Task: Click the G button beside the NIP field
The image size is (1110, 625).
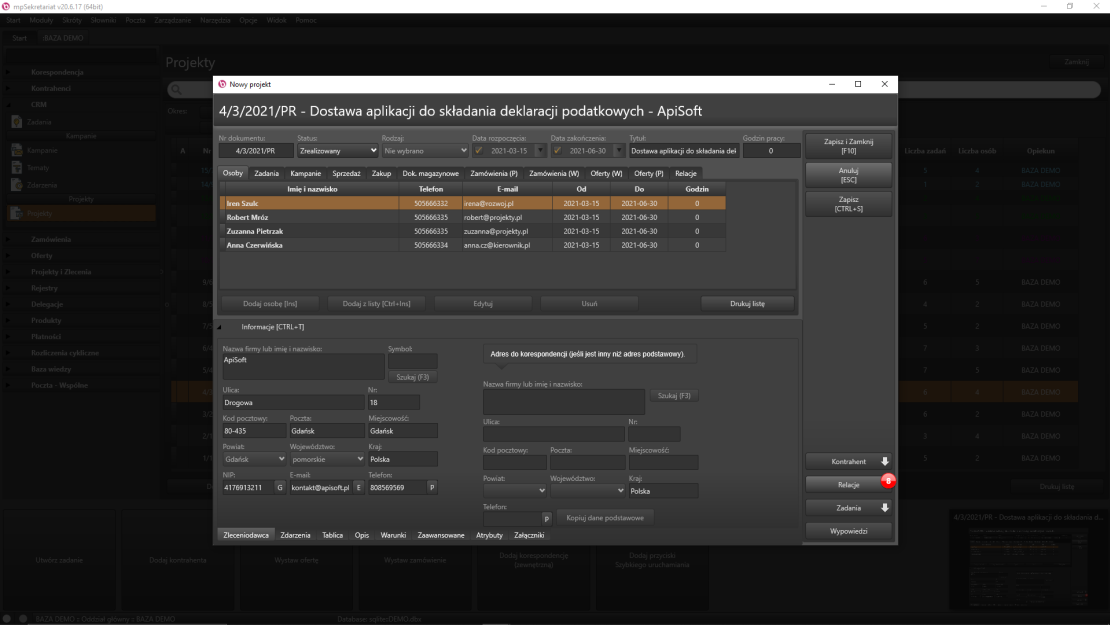Action: click(x=280, y=488)
